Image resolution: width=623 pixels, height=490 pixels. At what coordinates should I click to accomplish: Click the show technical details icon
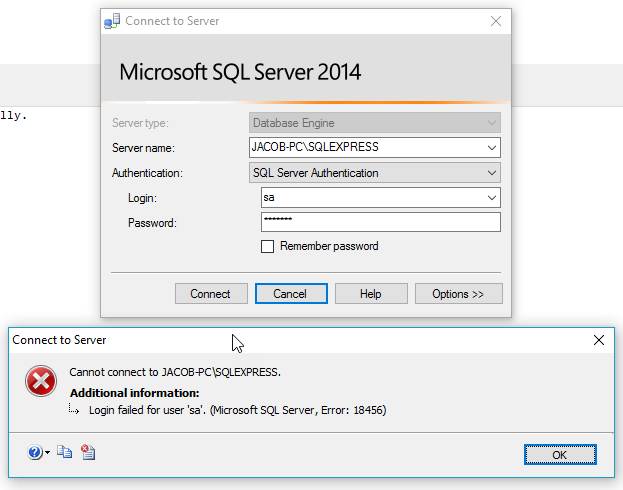click(88, 453)
